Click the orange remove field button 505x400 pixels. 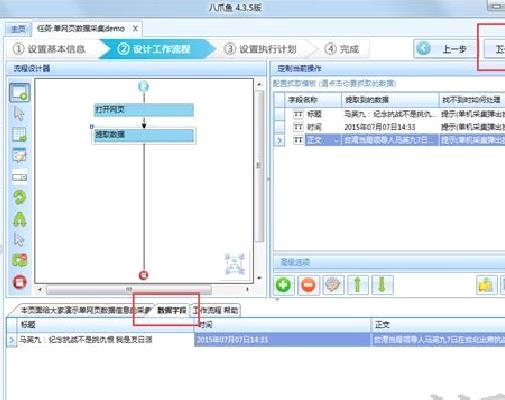(308, 285)
